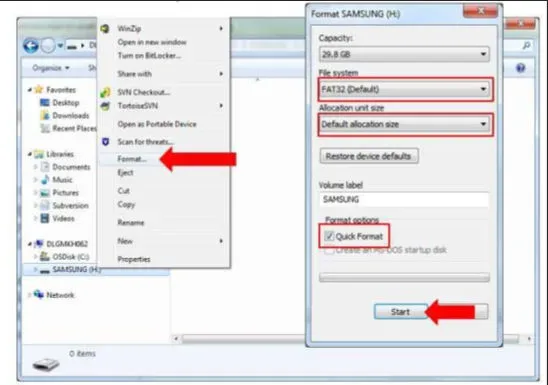The width and height of the screenshot is (548, 385).
Task: Click the Volume label SAMSUNG text field
Action: pos(404,200)
